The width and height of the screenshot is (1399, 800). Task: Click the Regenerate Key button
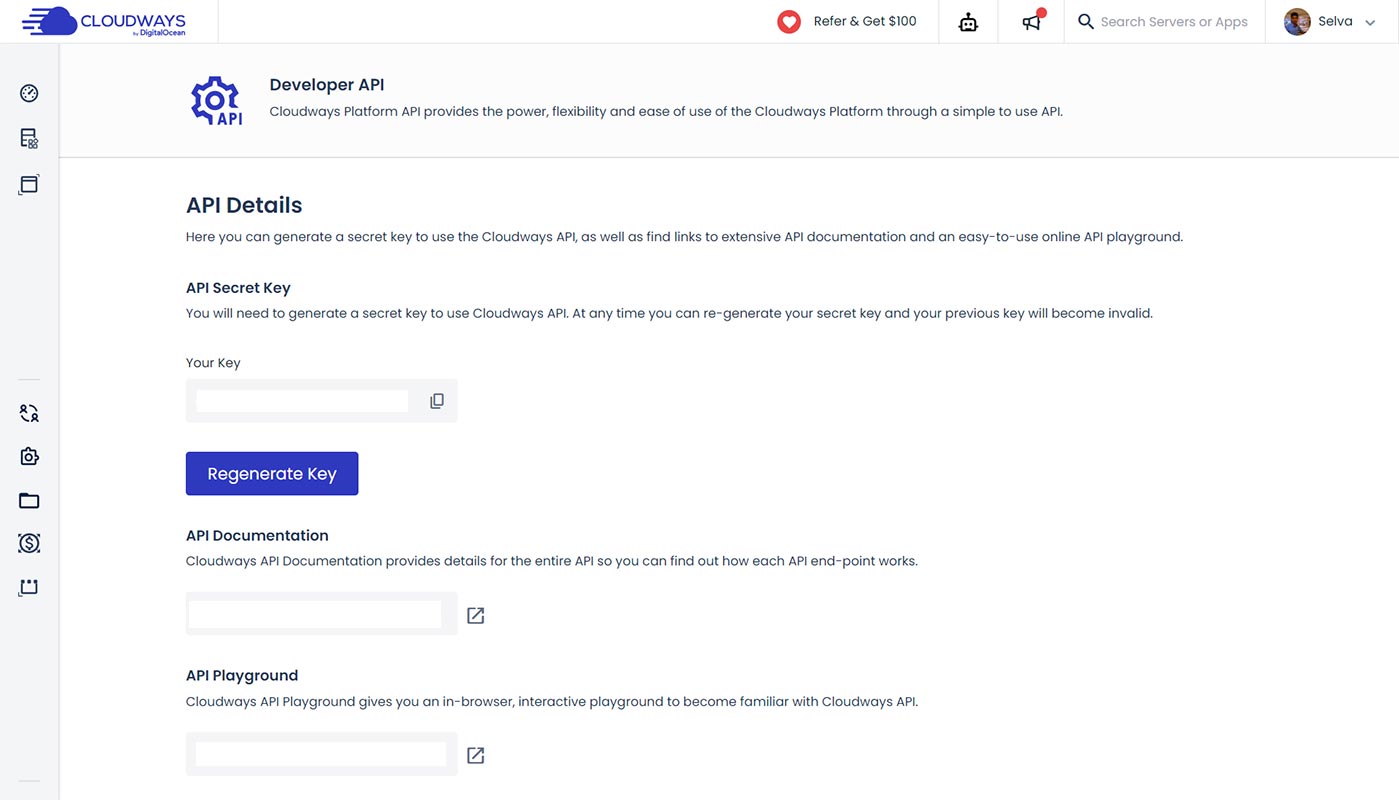[x=272, y=474]
